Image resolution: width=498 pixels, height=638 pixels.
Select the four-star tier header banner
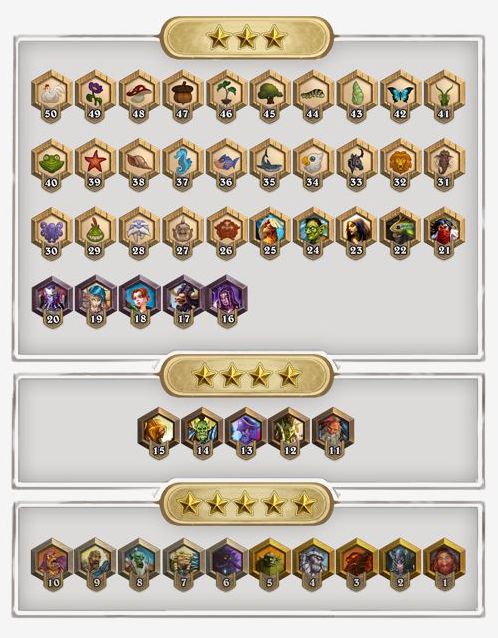[247, 375]
